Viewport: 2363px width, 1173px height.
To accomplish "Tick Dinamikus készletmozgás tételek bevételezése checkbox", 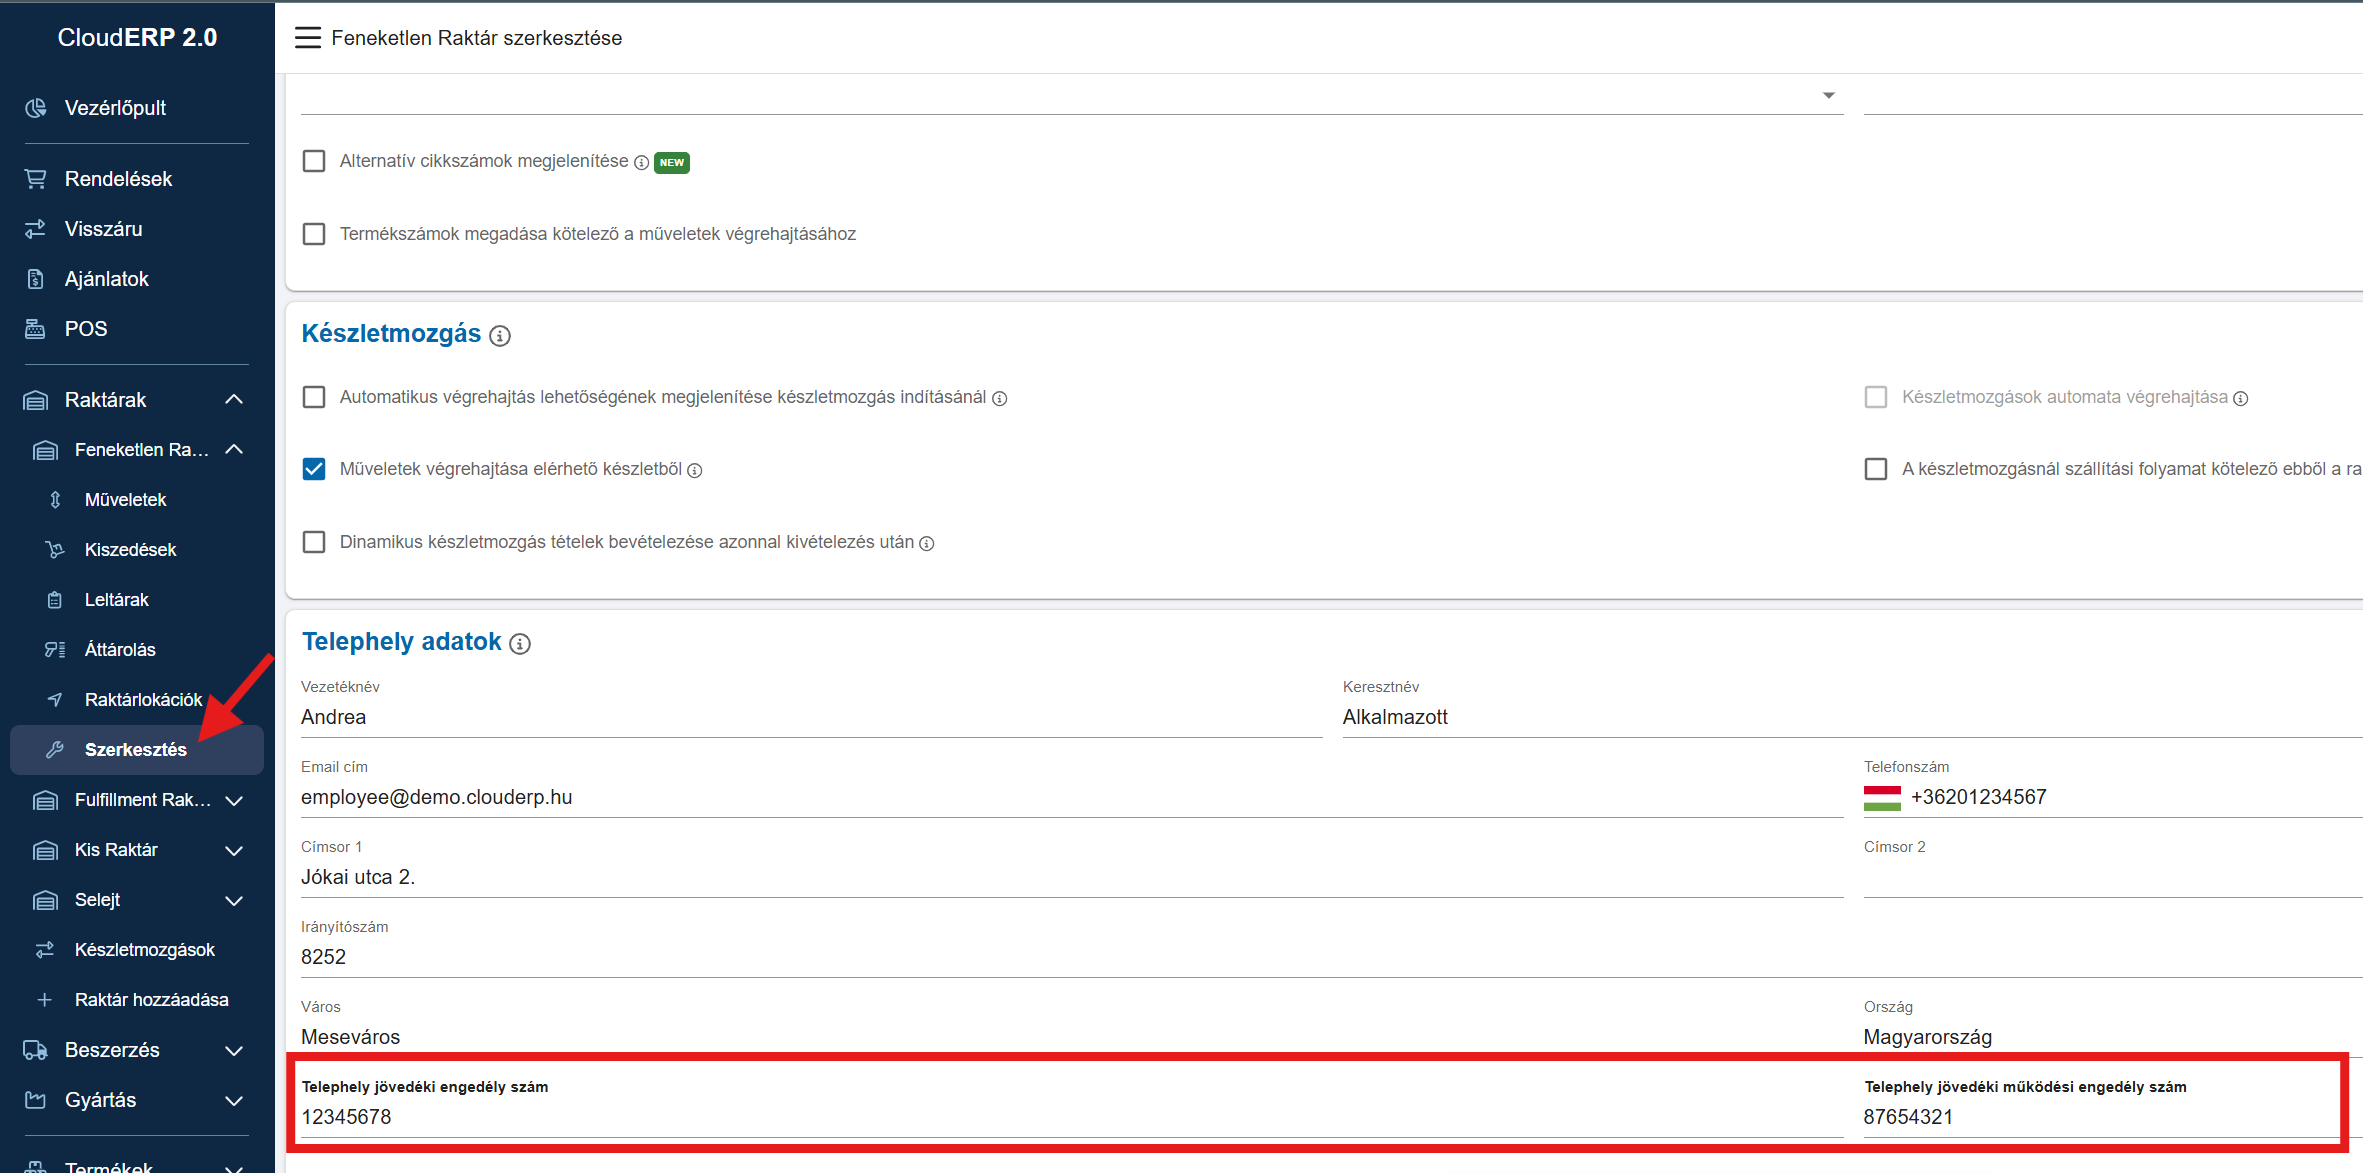I will (x=314, y=542).
